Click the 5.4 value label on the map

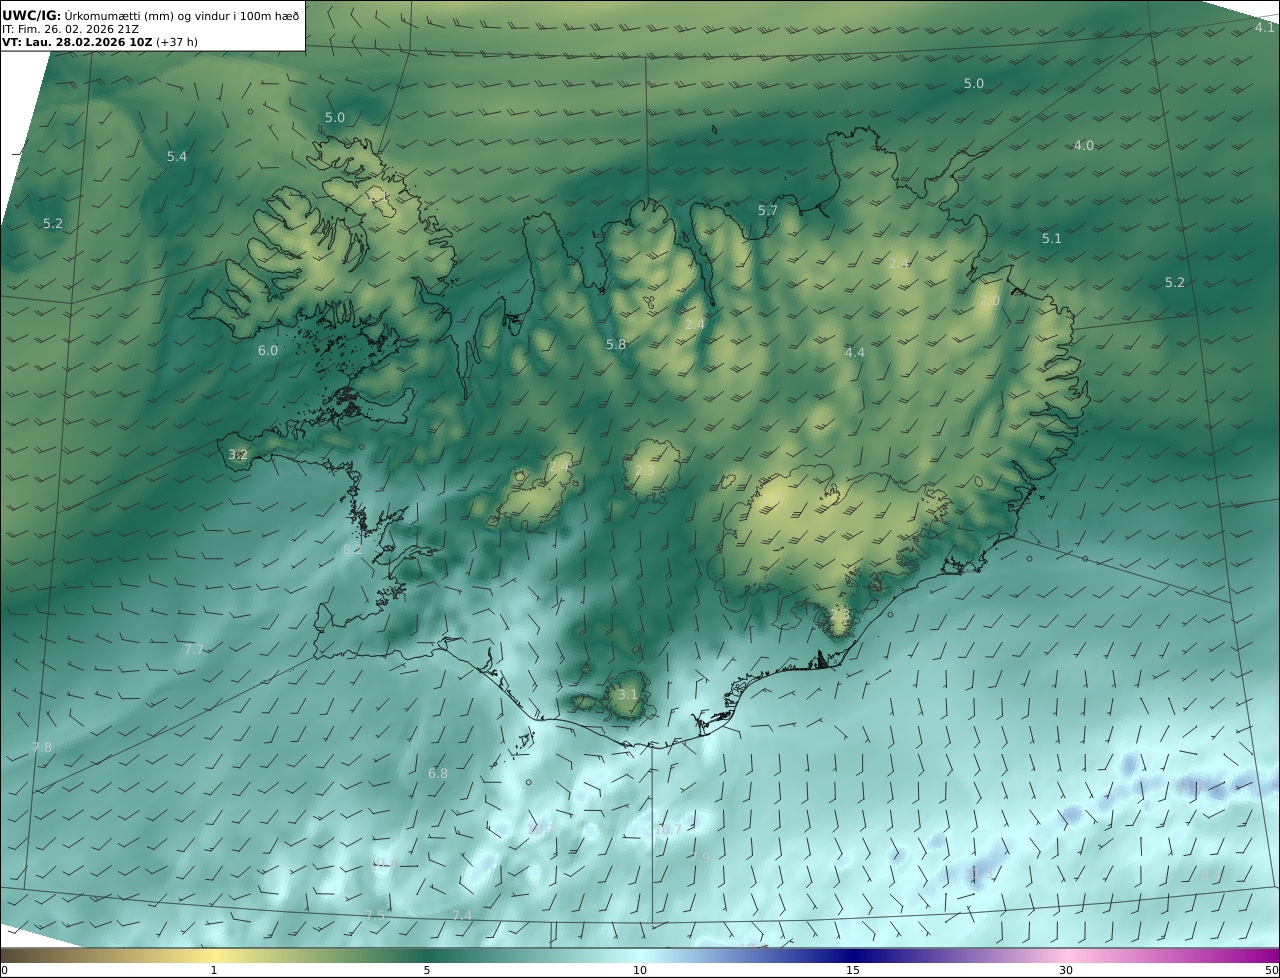[x=177, y=157]
